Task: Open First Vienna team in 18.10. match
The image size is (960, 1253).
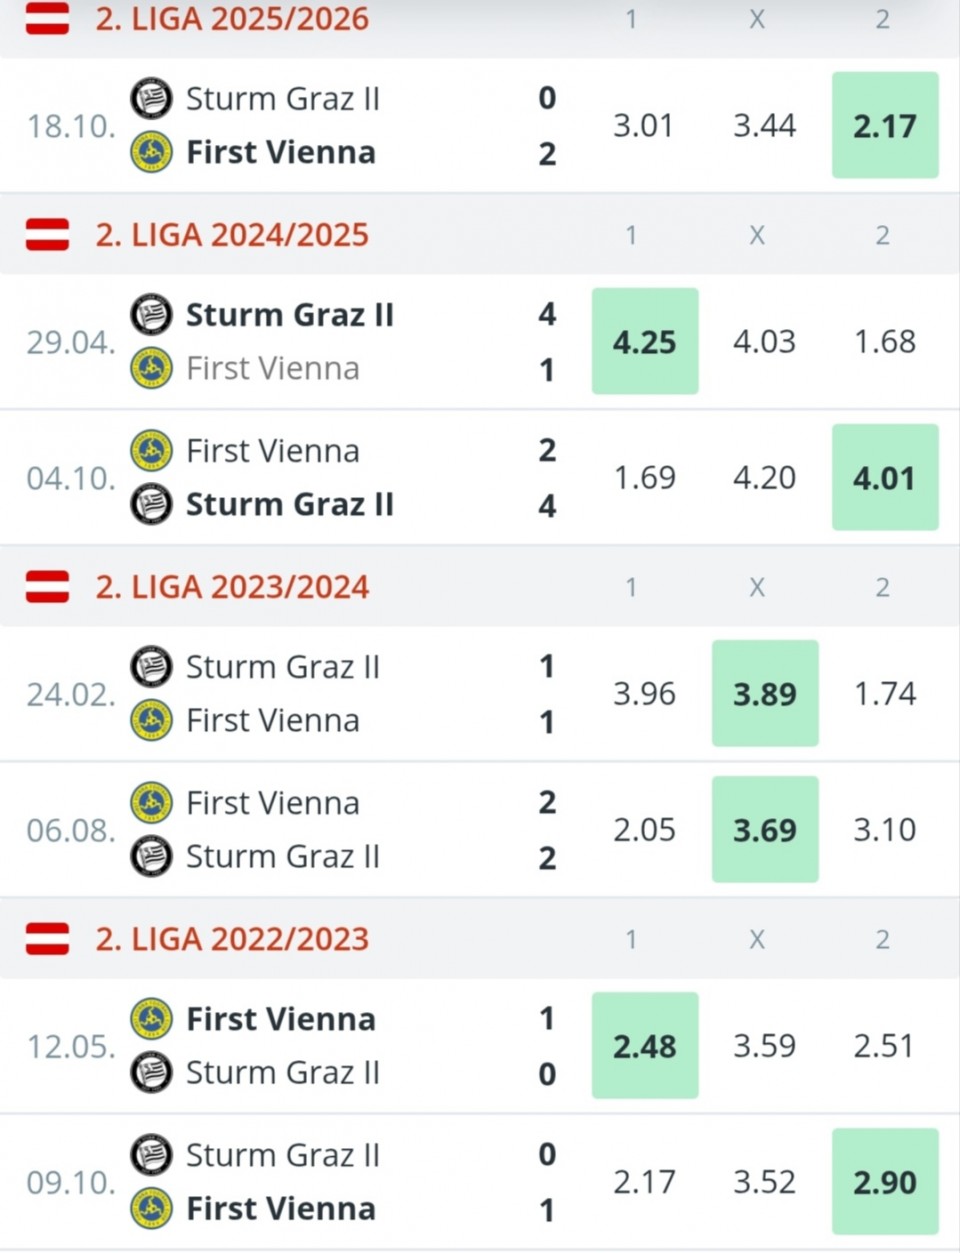Action: [281, 152]
